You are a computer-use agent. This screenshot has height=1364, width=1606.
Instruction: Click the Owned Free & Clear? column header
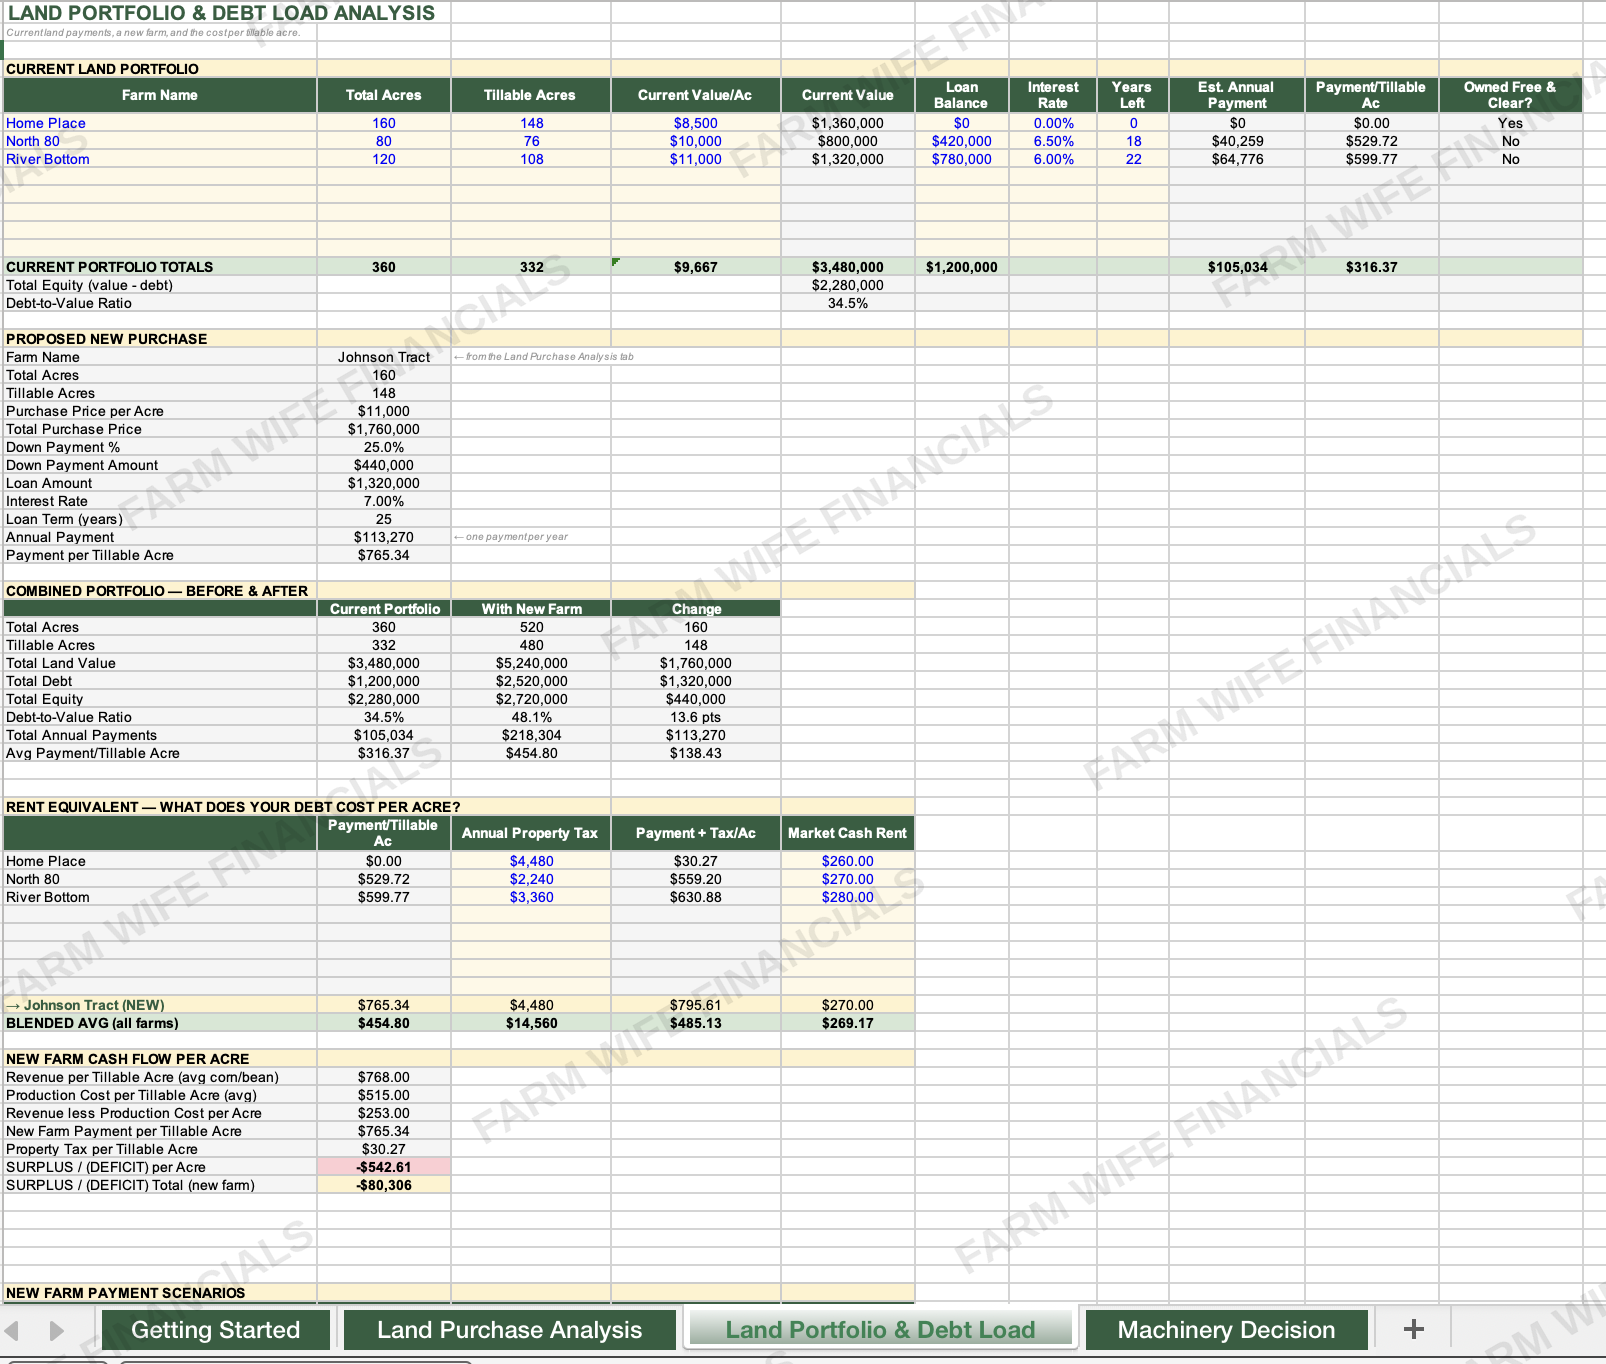tap(1510, 95)
